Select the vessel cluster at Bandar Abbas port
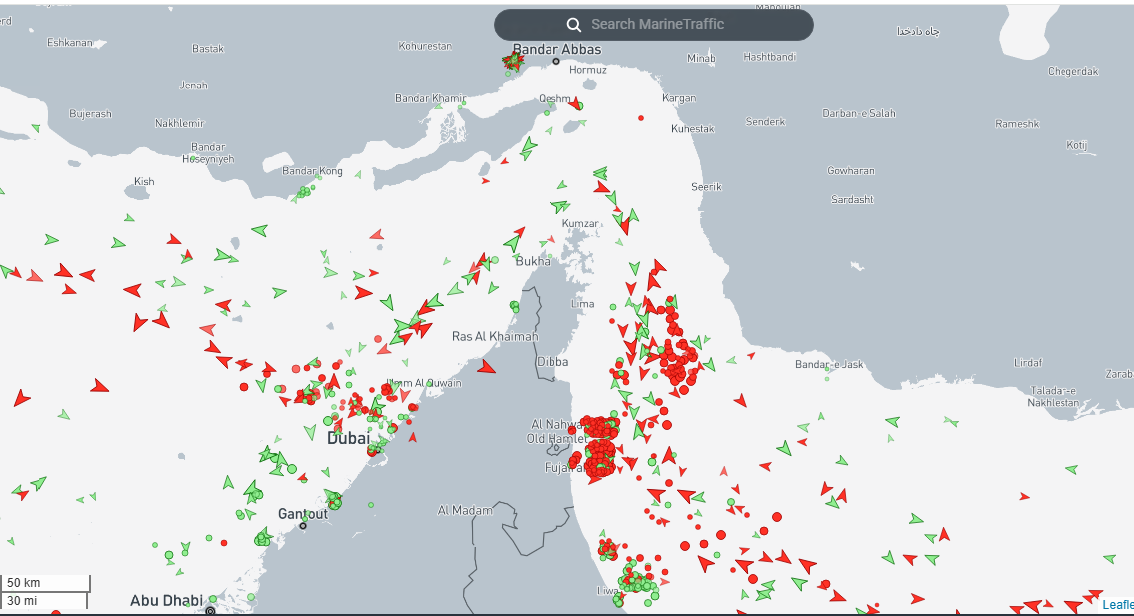The image size is (1134, 616). tap(513, 61)
